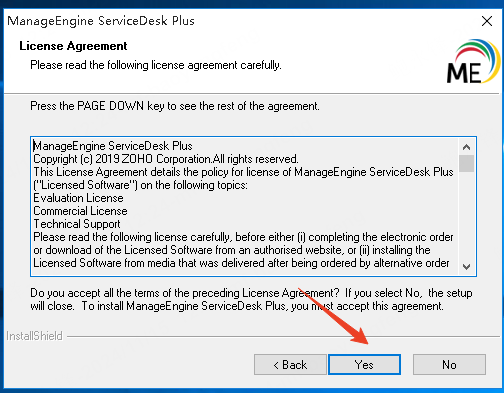The image size is (504, 393).
Task: Click the empty scrollbar track below thumb
Action: 466,215
